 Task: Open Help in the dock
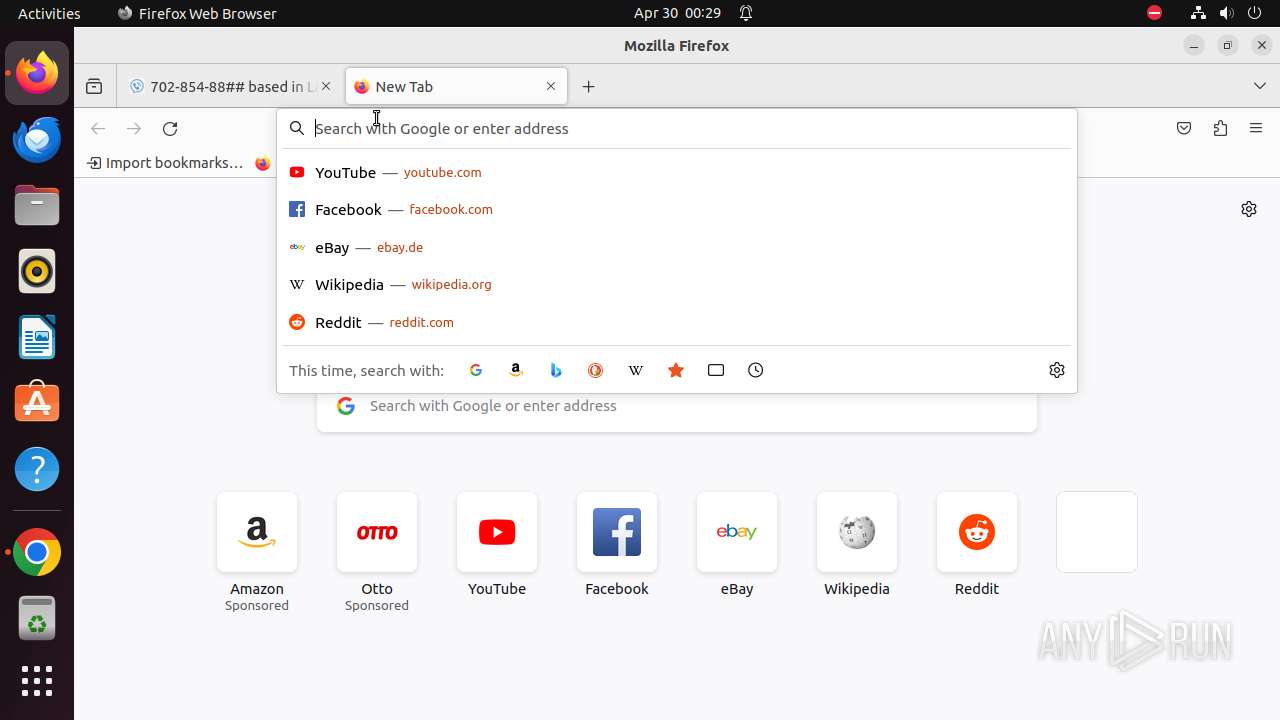(x=37, y=469)
